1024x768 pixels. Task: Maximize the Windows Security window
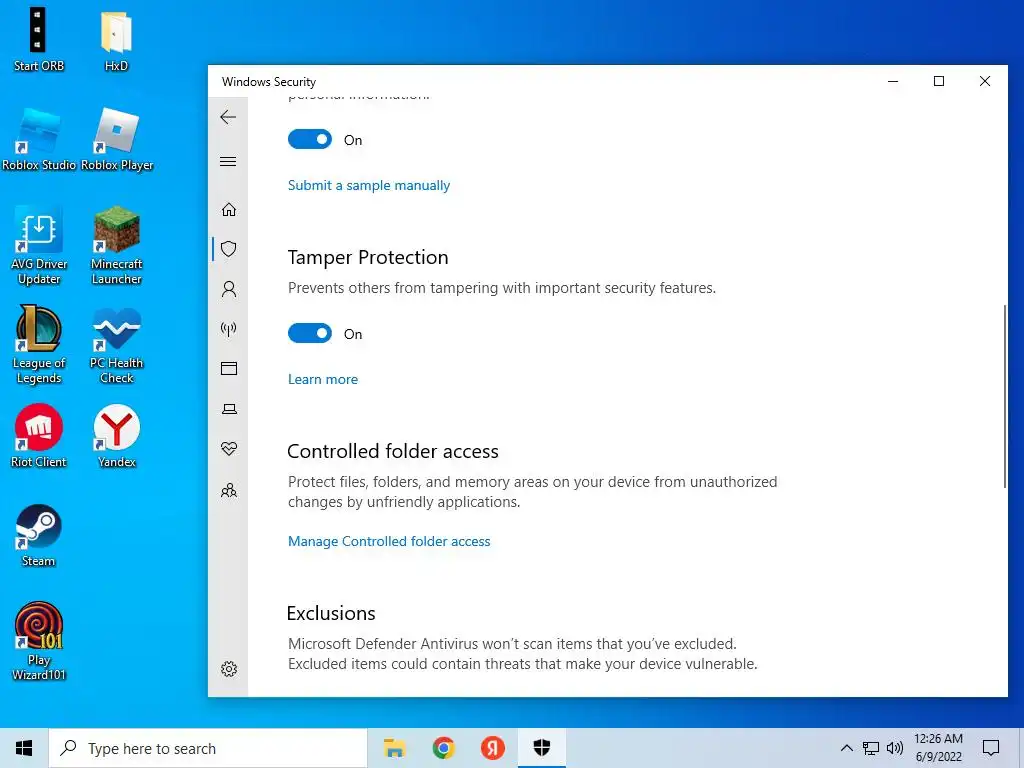[x=938, y=81]
